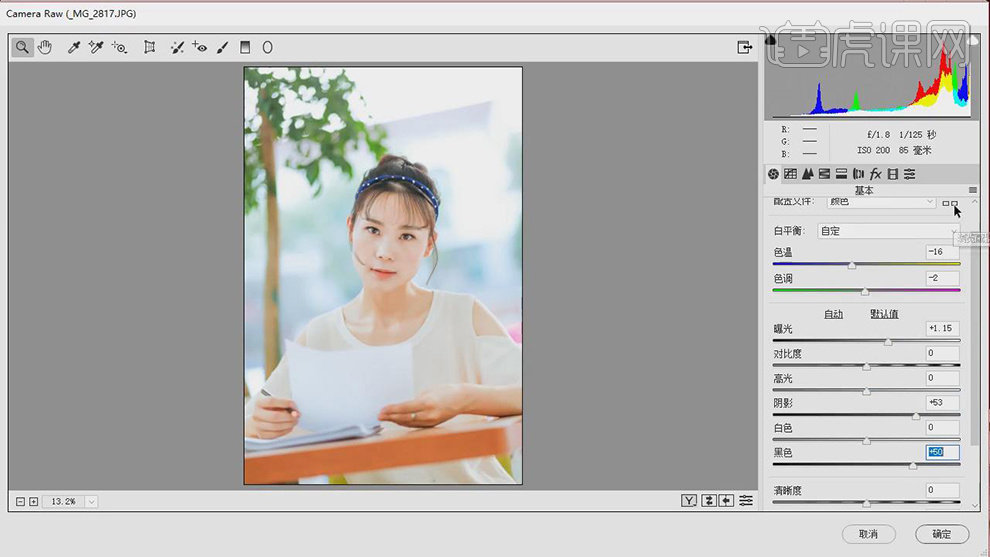The image size is (990, 557).
Task: Adjust the Blacks slider handle
Action: point(913,465)
